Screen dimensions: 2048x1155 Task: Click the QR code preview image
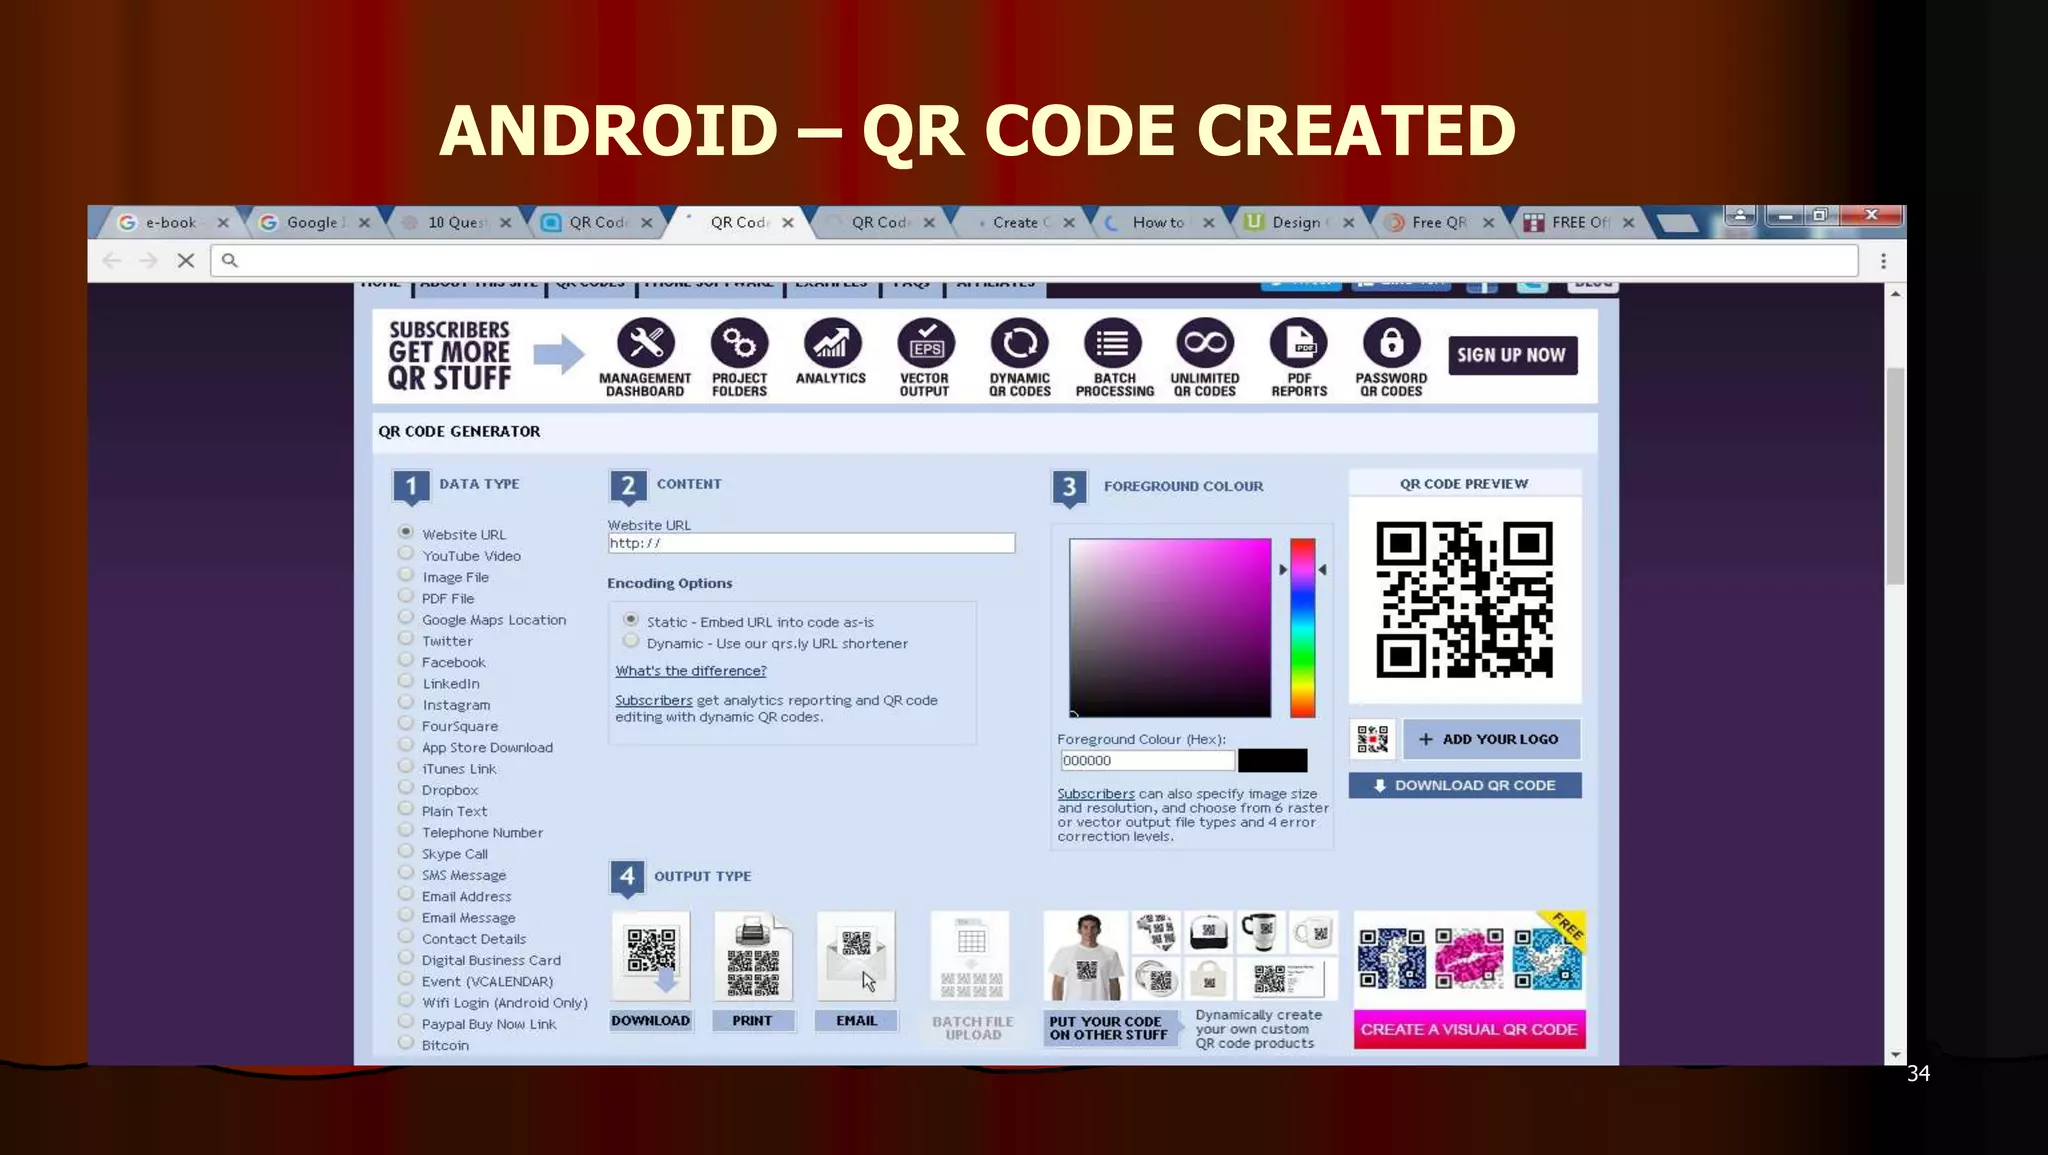(1464, 600)
